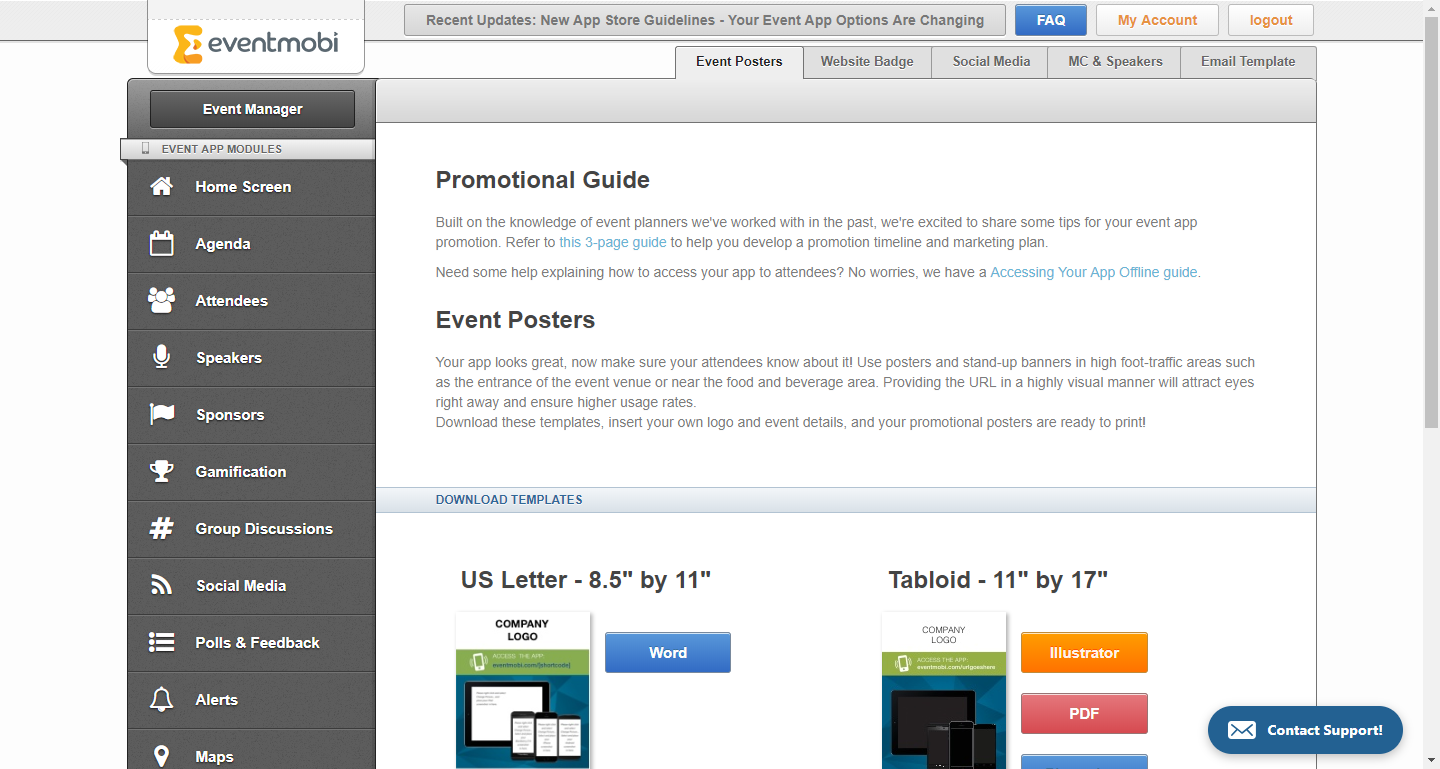Open the 'this 3-page guide' link
This screenshot has height=769, width=1440.
(x=613, y=242)
